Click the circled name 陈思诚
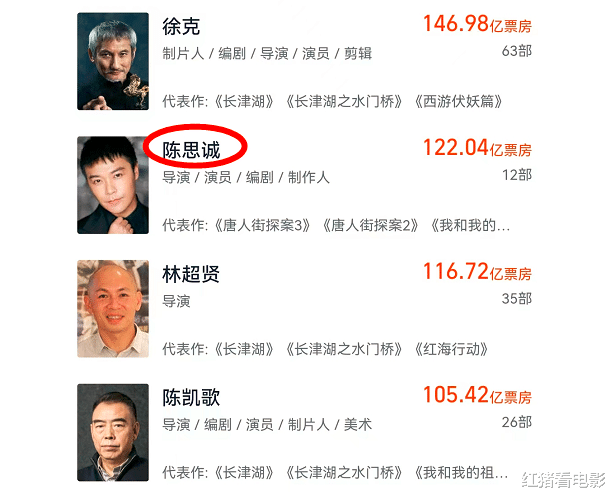This screenshot has width=614, height=499. click(191, 150)
